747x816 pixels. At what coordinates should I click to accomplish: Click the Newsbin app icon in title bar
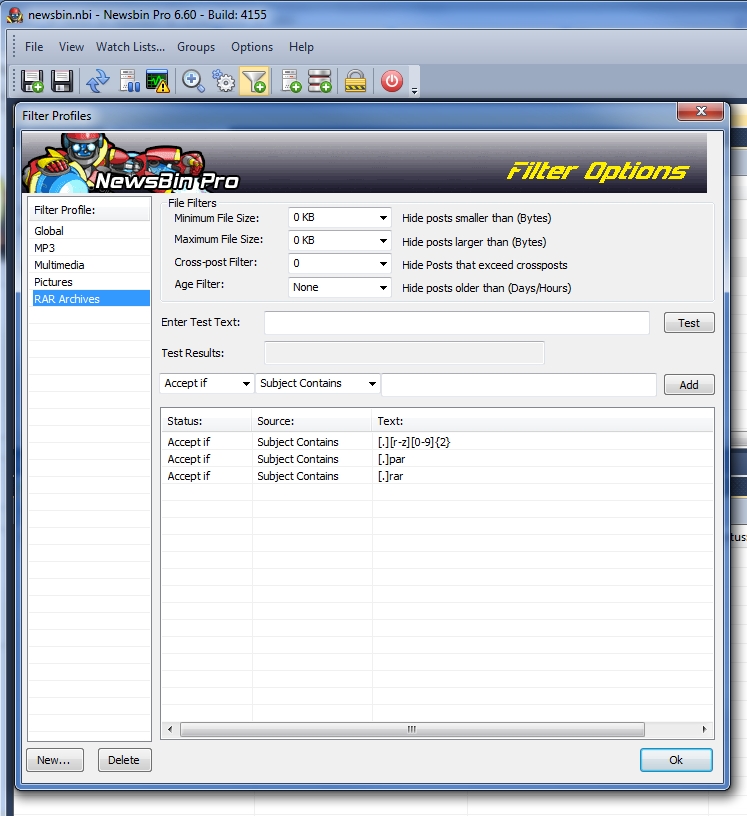pyautogui.click(x=14, y=15)
